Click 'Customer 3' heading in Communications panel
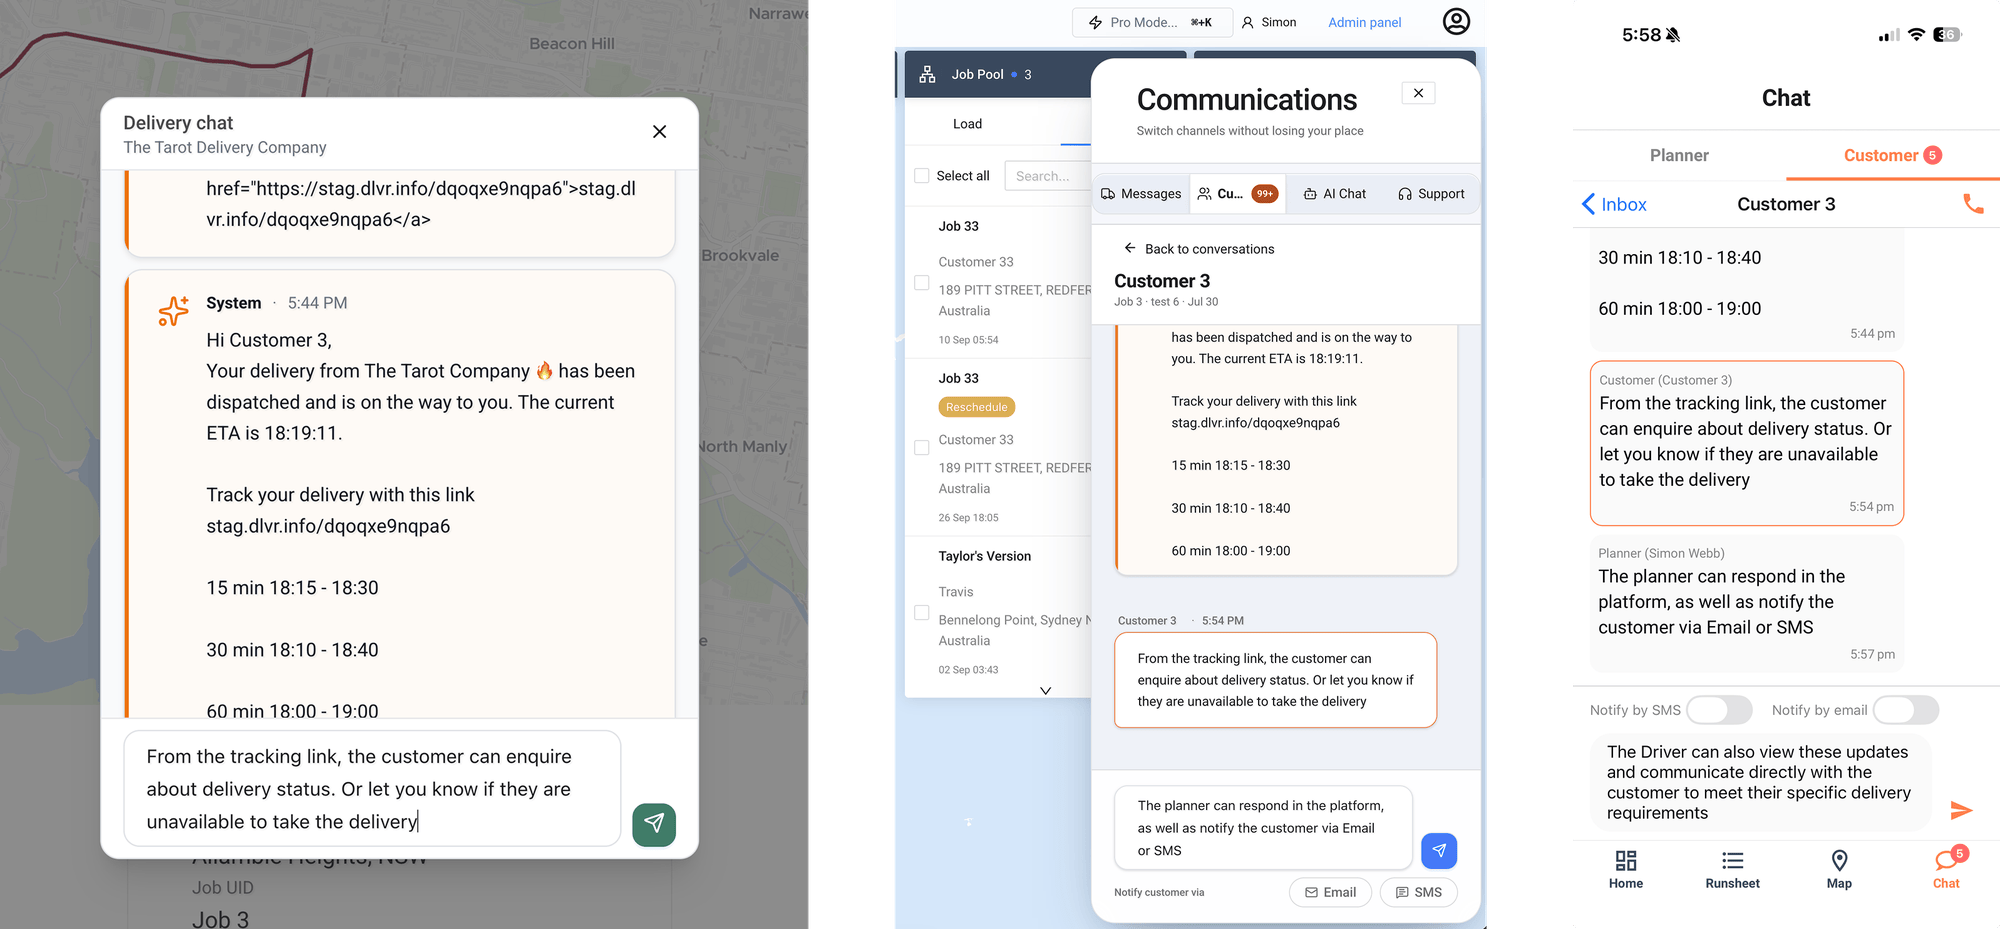 (1162, 281)
